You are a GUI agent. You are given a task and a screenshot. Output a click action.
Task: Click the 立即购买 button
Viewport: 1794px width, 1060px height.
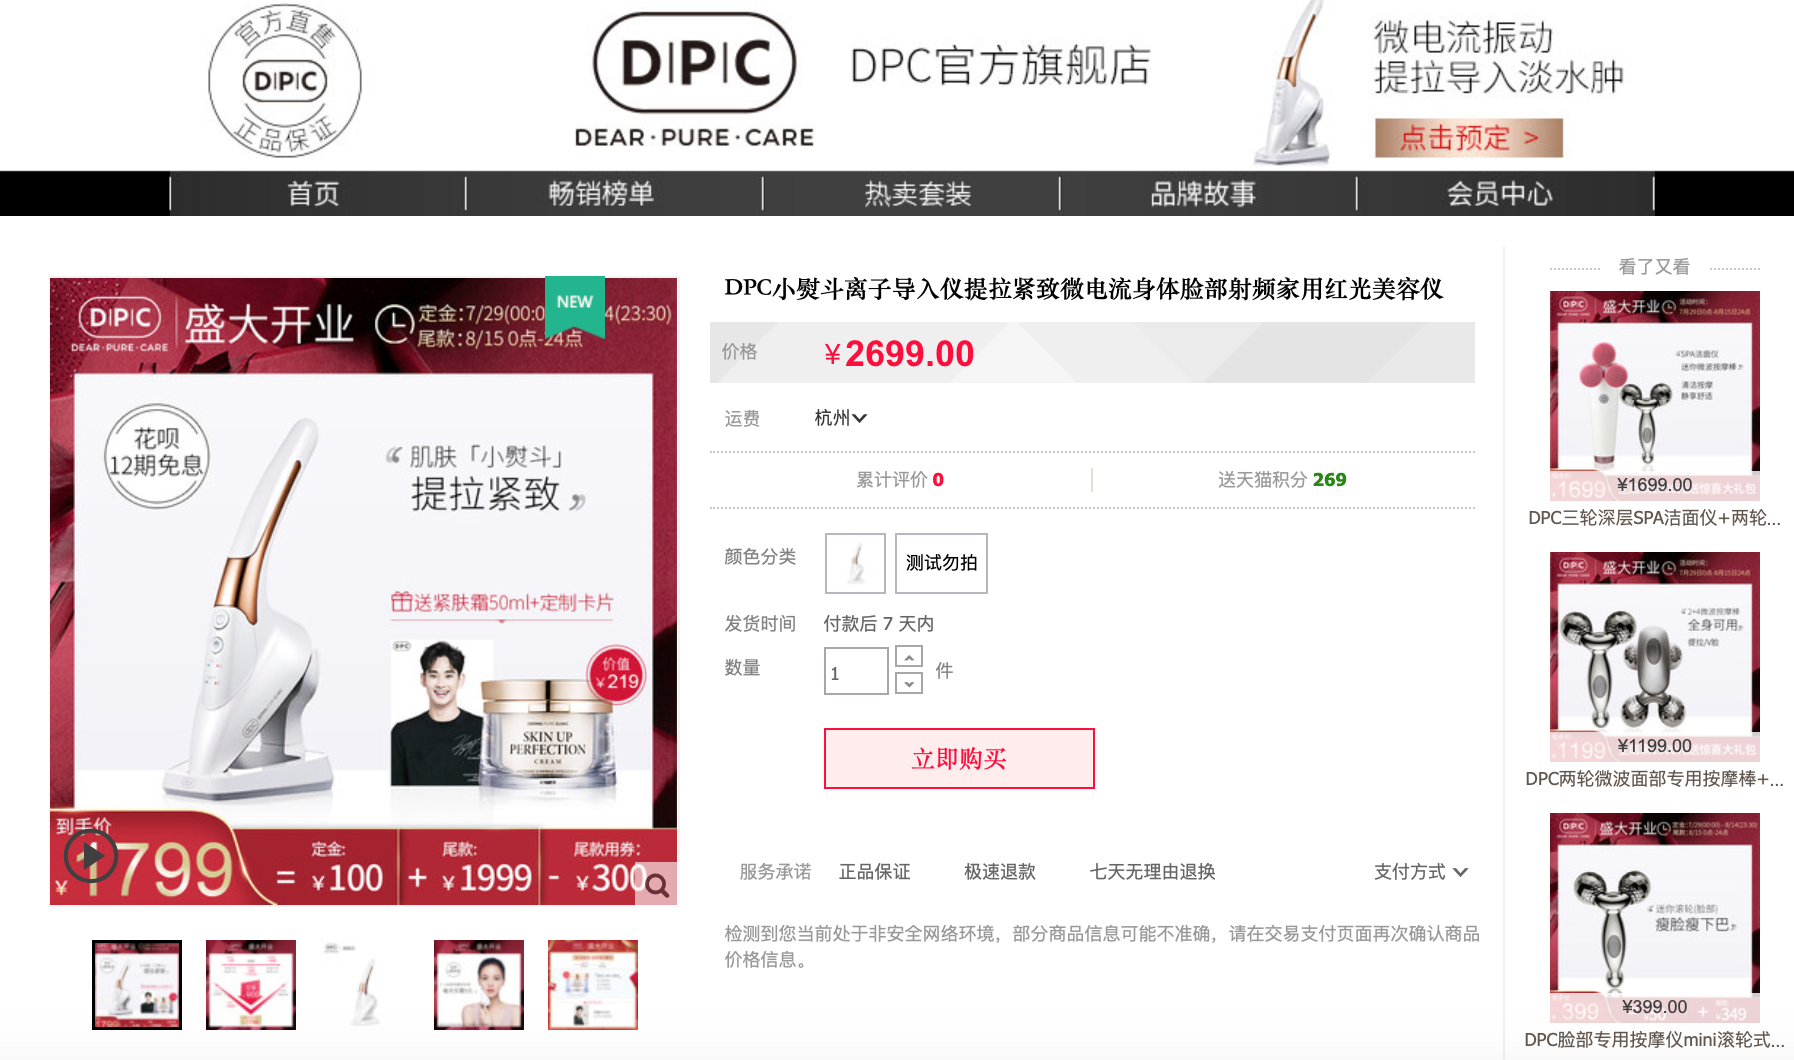click(959, 759)
